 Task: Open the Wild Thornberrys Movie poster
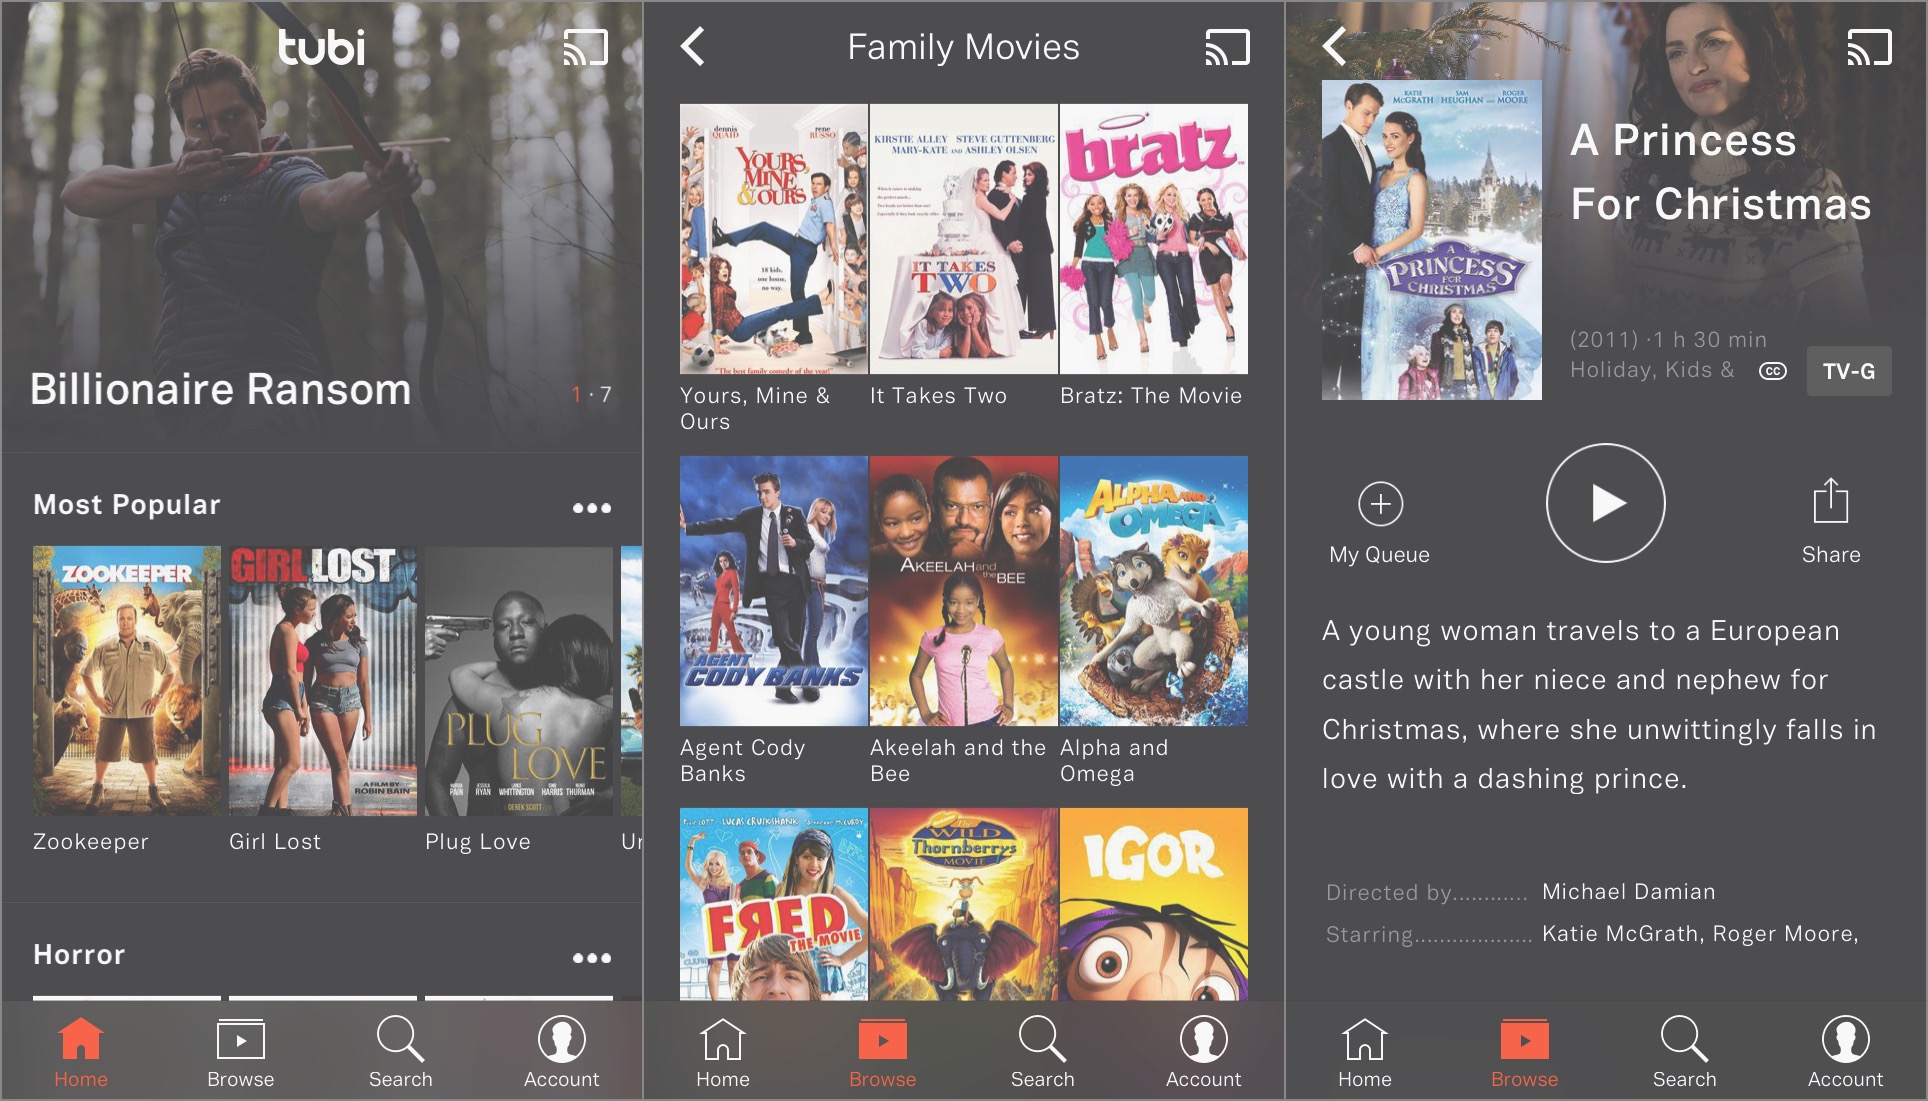(x=964, y=904)
